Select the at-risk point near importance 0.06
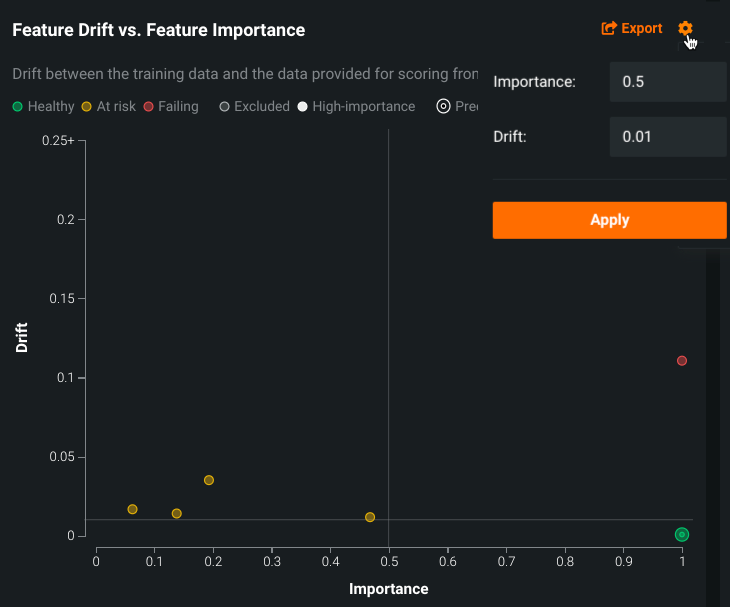 point(132,509)
